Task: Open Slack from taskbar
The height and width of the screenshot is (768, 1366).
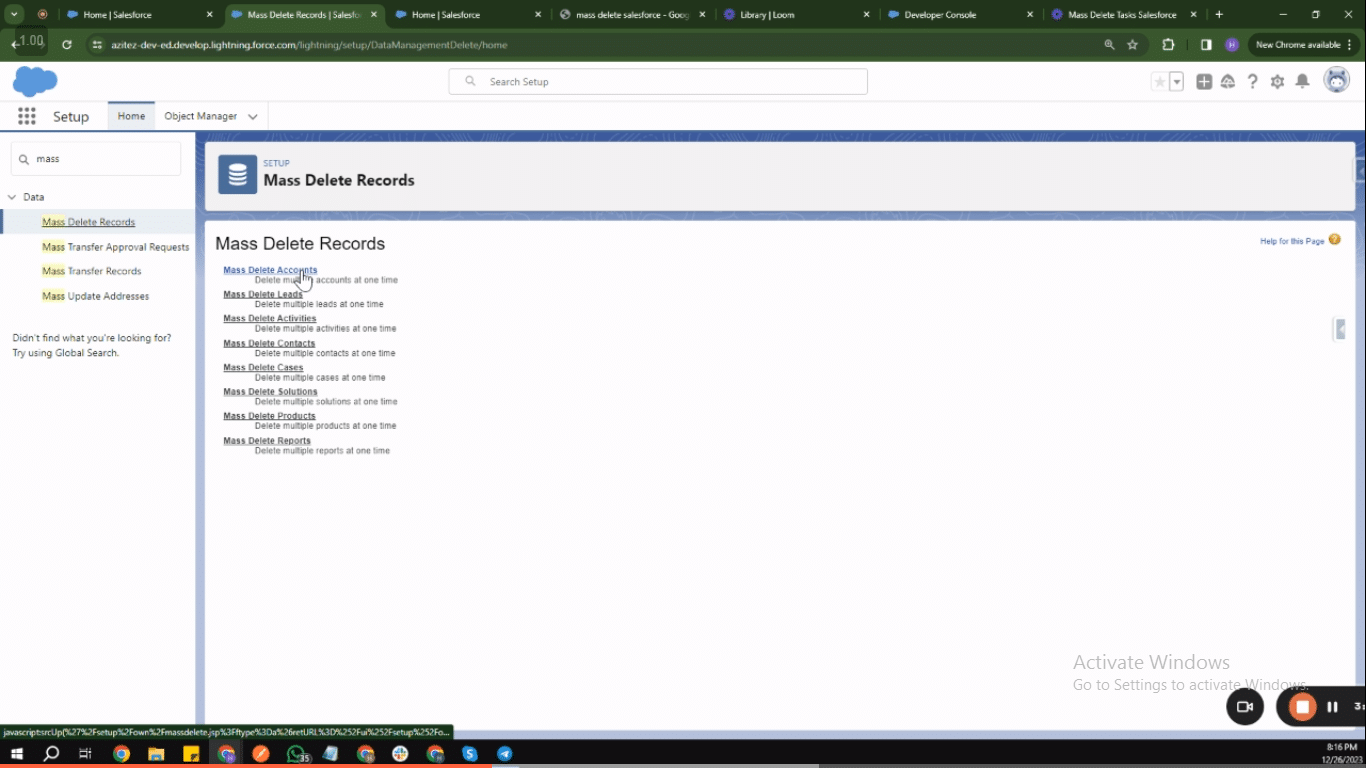Action: coord(400,754)
